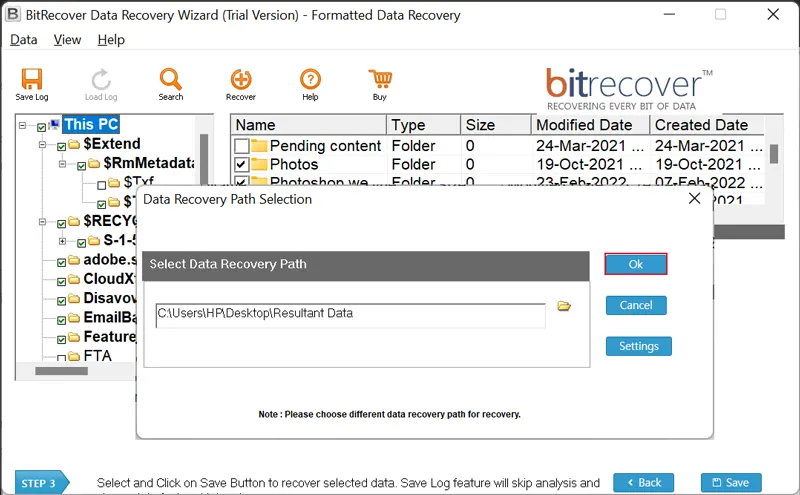Toggle the EmailBa folder checkbox
800x495 pixels.
pos(61,320)
